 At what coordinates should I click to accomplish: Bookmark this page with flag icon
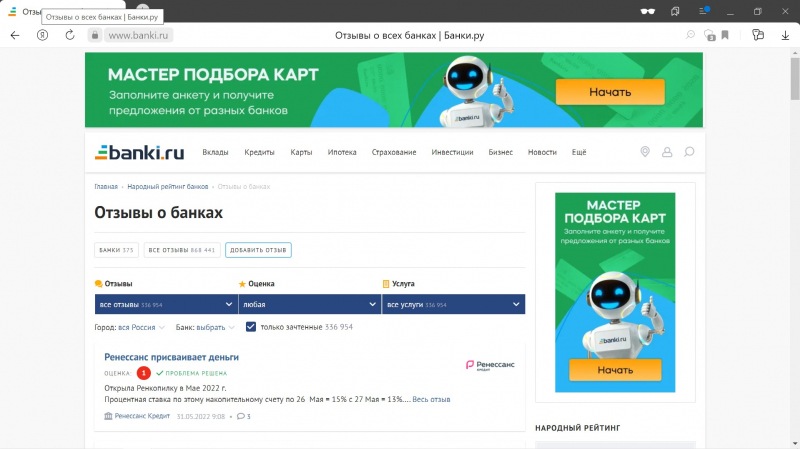(x=725, y=35)
